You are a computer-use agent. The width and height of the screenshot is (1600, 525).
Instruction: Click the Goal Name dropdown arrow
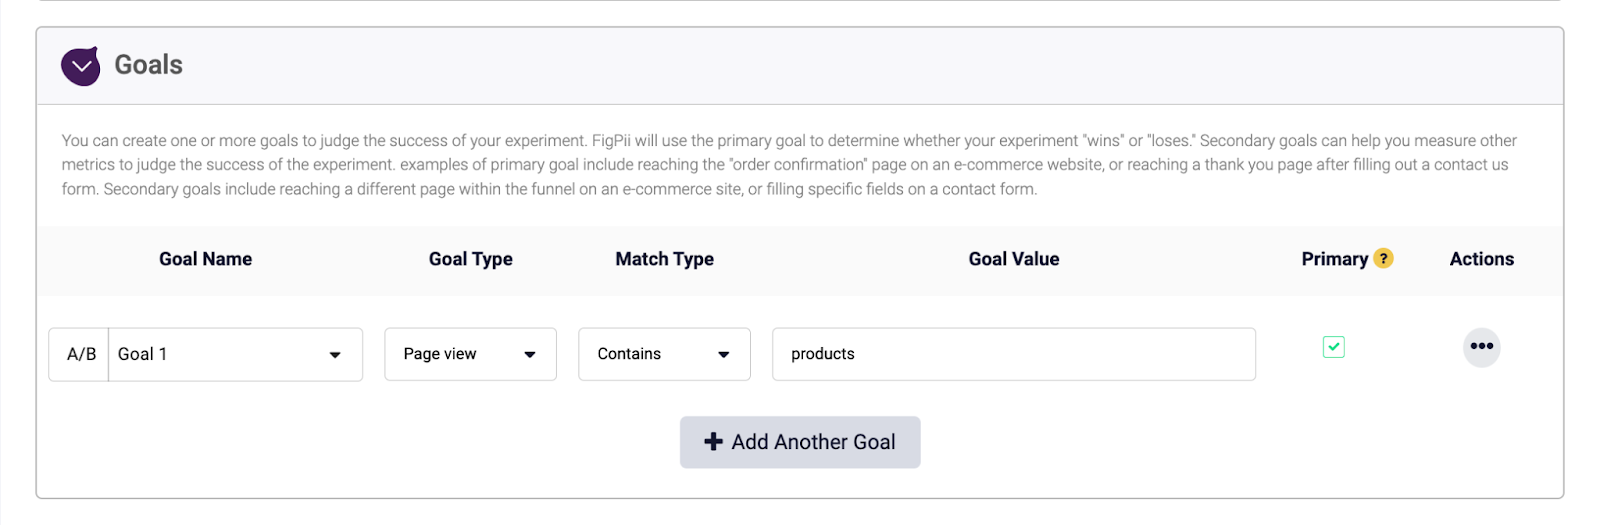335,355
